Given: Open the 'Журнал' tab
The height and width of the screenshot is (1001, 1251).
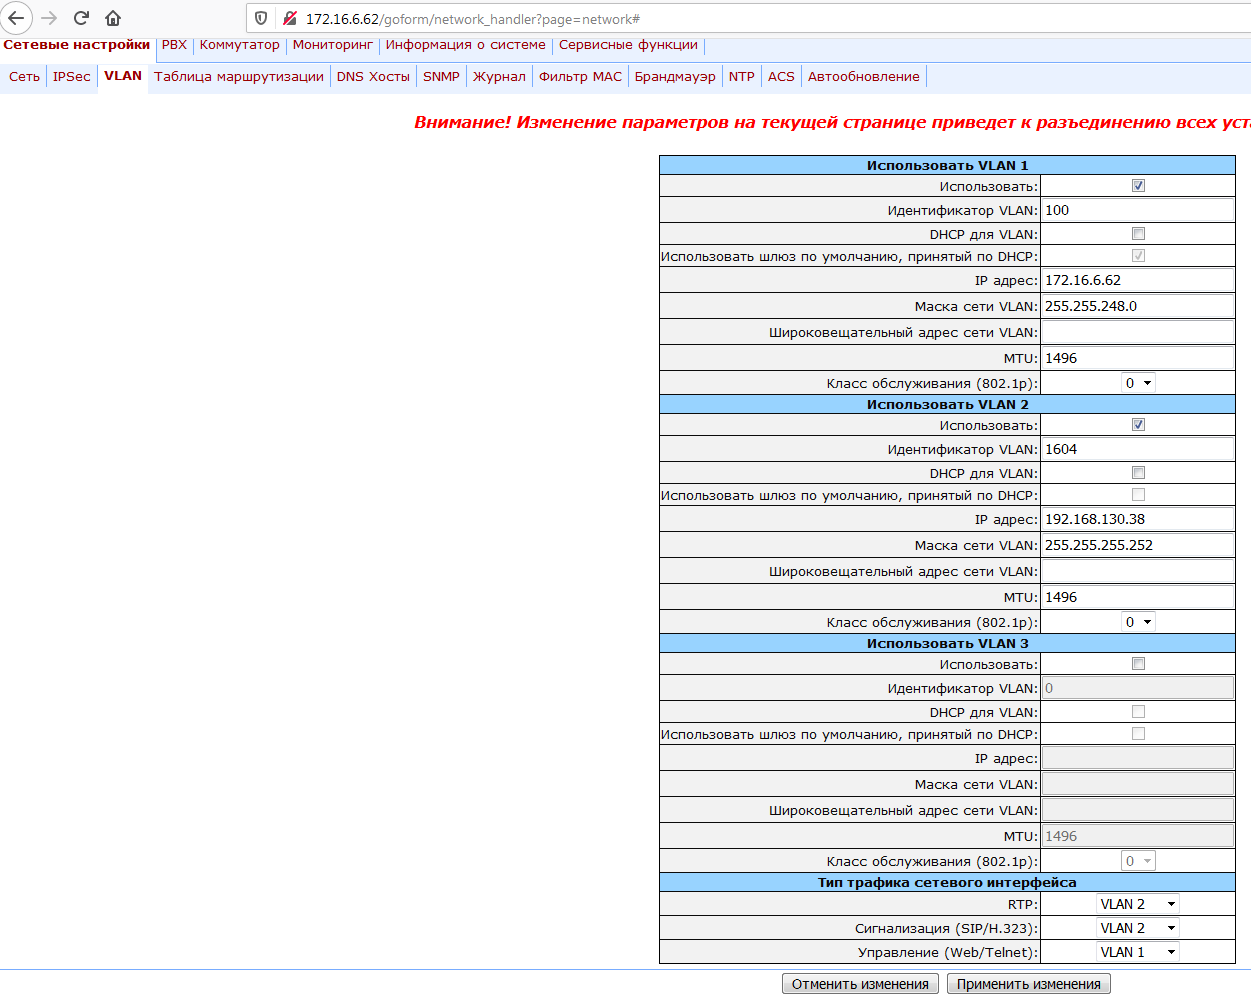Looking at the screenshot, I should coord(499,77).
